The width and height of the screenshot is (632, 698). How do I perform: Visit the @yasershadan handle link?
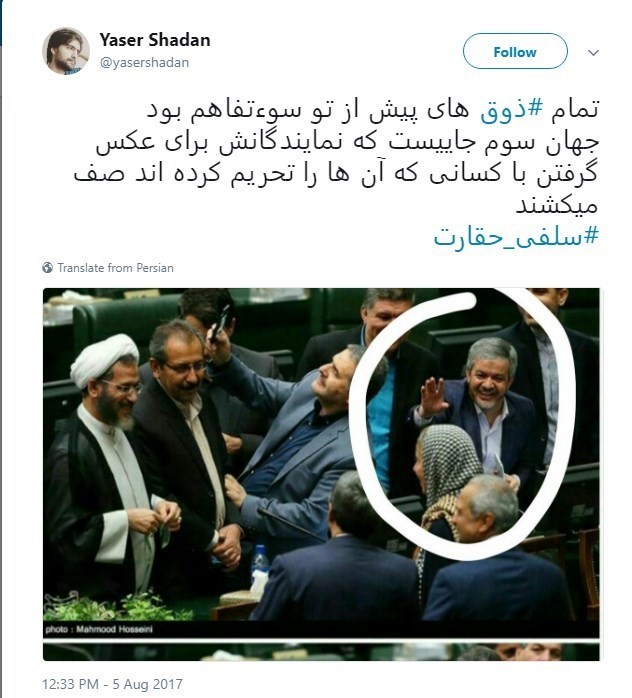144,62
